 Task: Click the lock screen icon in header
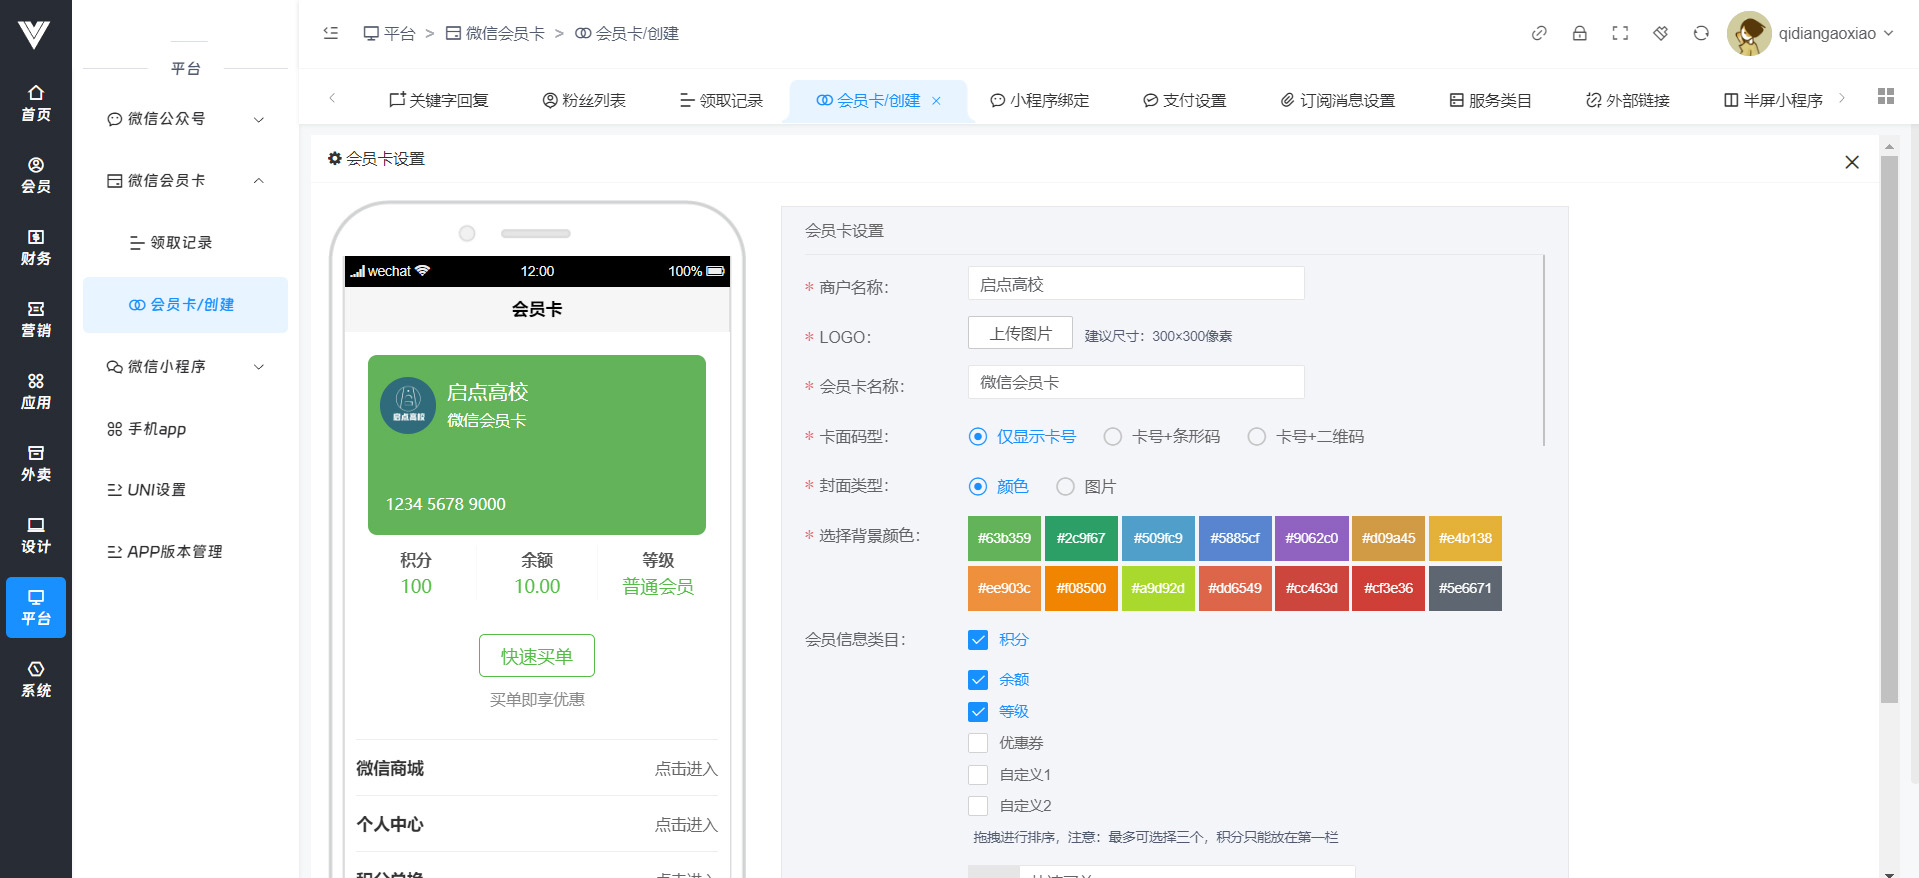(1579, 33)
